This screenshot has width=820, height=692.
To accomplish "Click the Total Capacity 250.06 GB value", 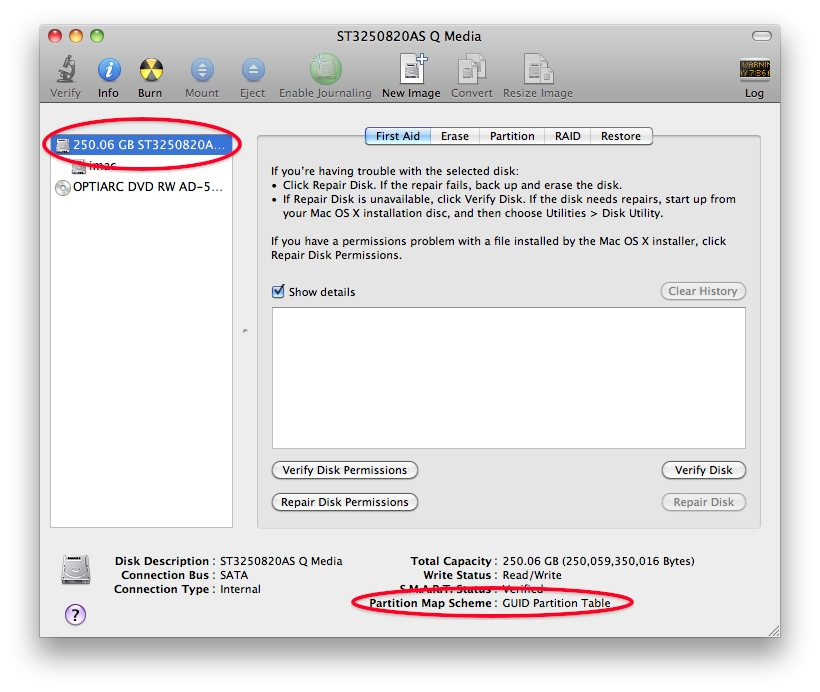I will coord(598,561).
